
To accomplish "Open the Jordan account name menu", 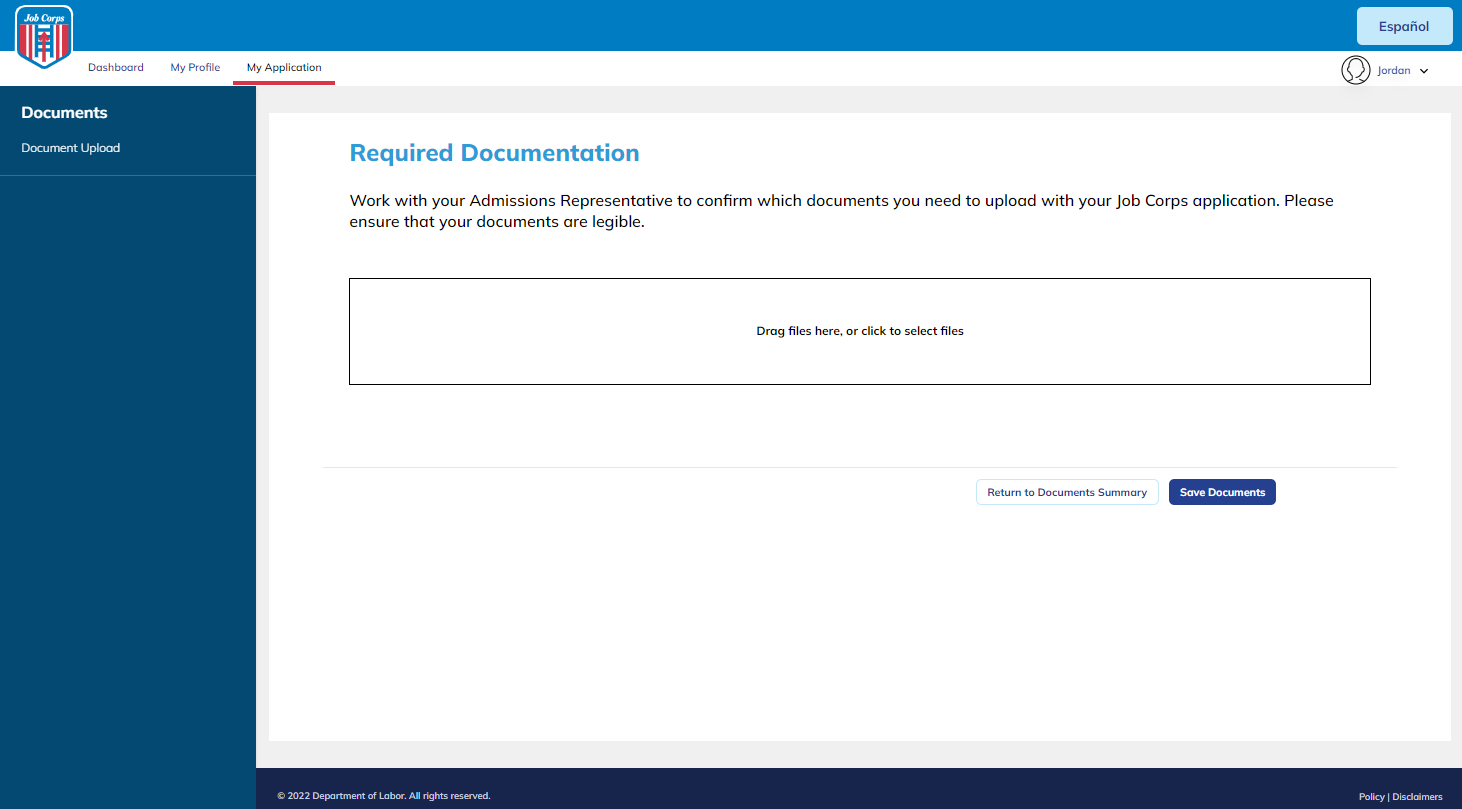I will pos(1393,71).
